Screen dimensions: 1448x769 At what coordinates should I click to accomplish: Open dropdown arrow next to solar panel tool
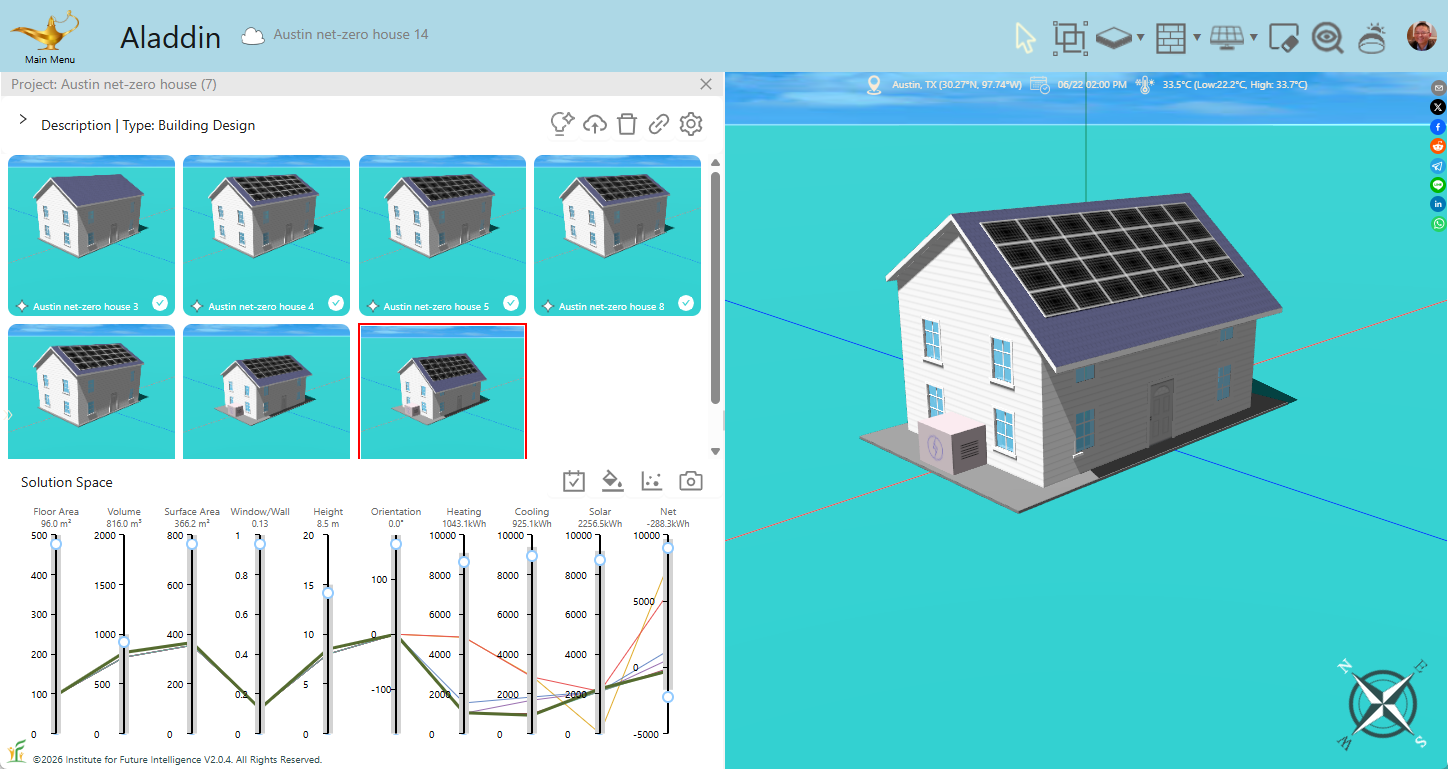click(x=1253, y=38)
